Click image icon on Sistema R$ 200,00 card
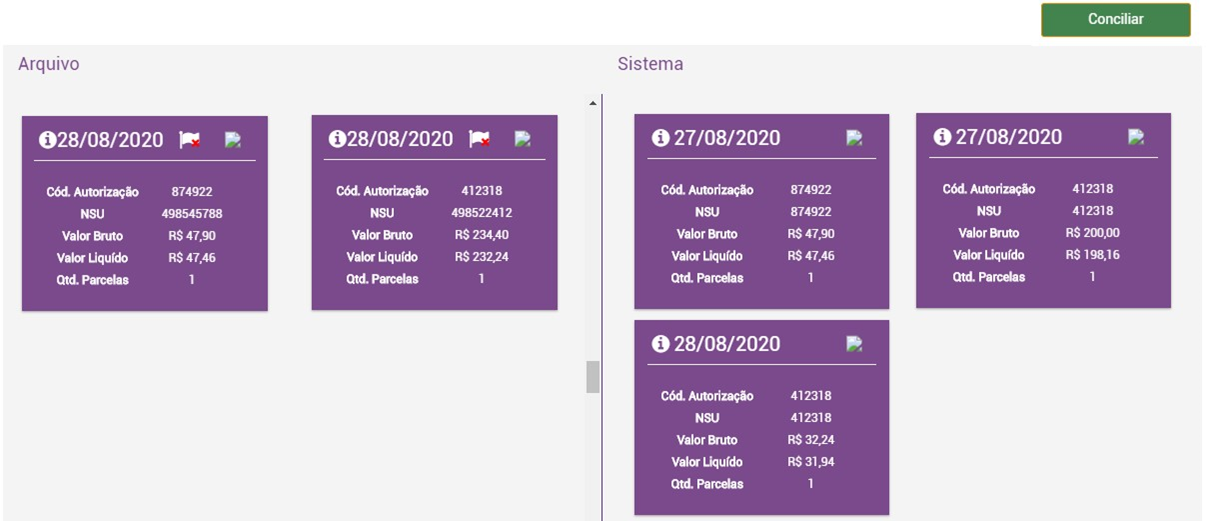Image resolution: width=1208 pixels, height=521 pixels. coord(1136,137)
